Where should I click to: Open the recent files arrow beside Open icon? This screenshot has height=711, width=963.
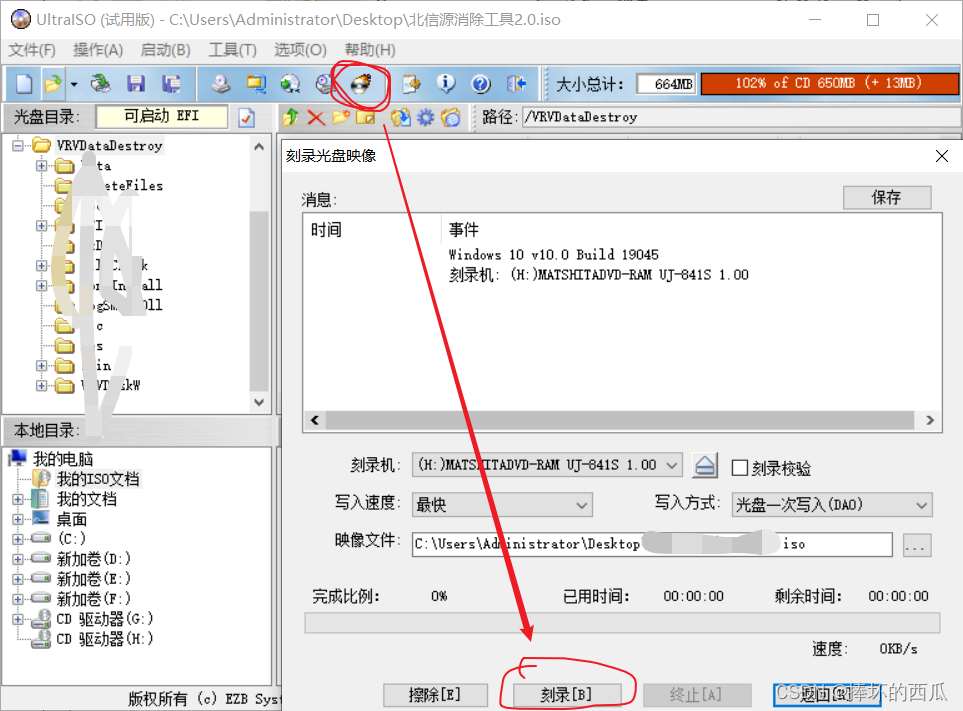click(x=74, y=84)
